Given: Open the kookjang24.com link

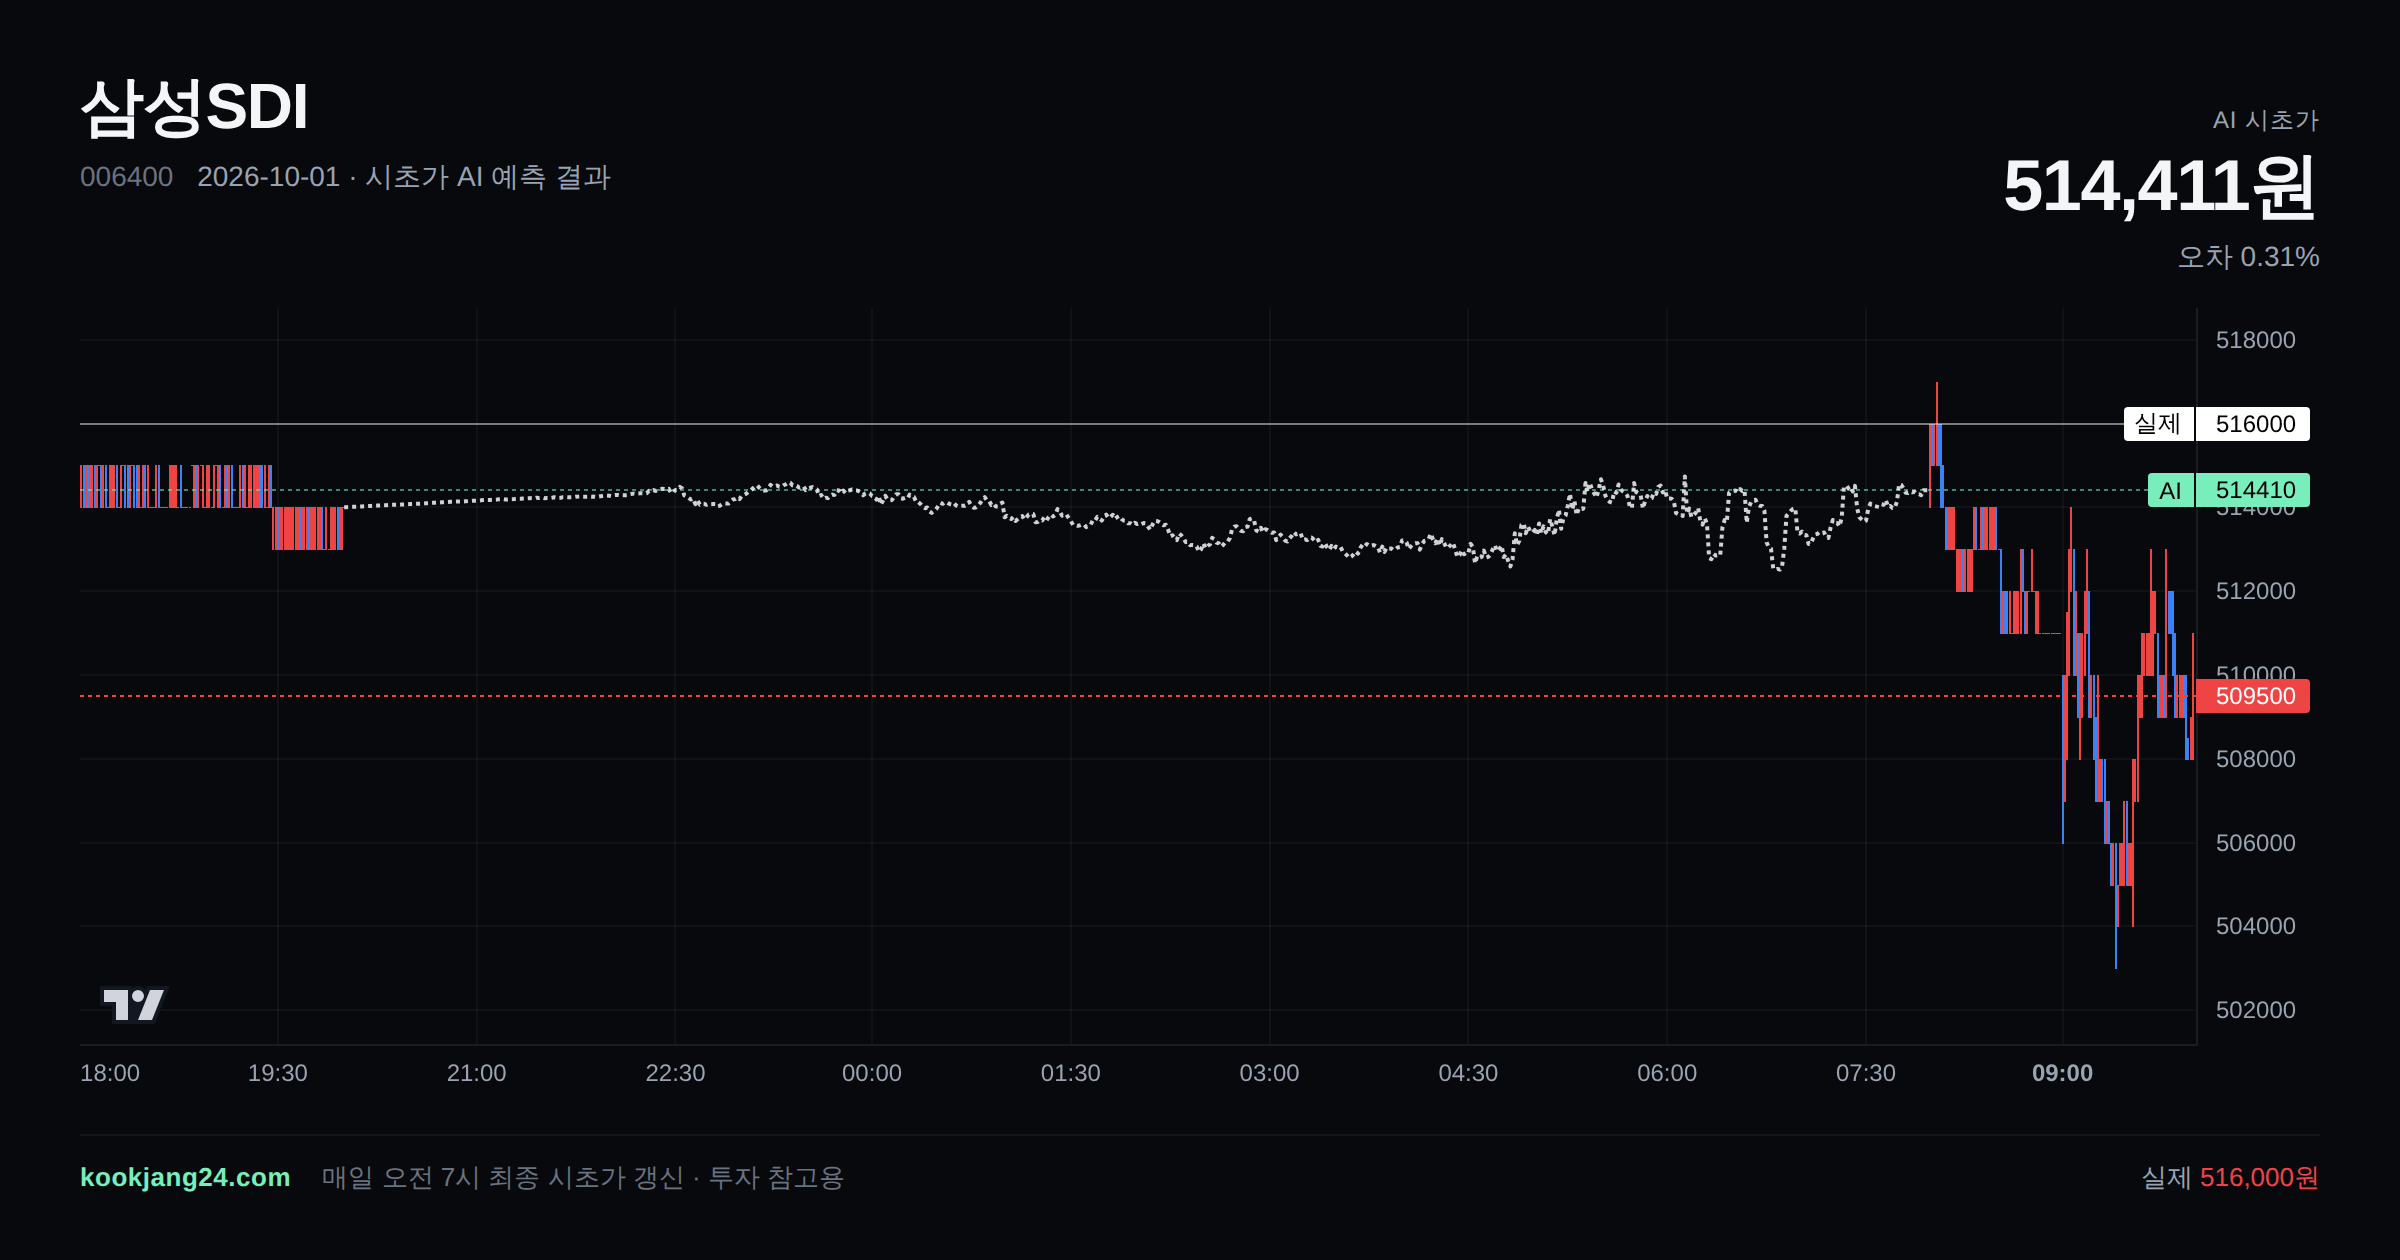Looking at the screenshot, I should 185,1177.
